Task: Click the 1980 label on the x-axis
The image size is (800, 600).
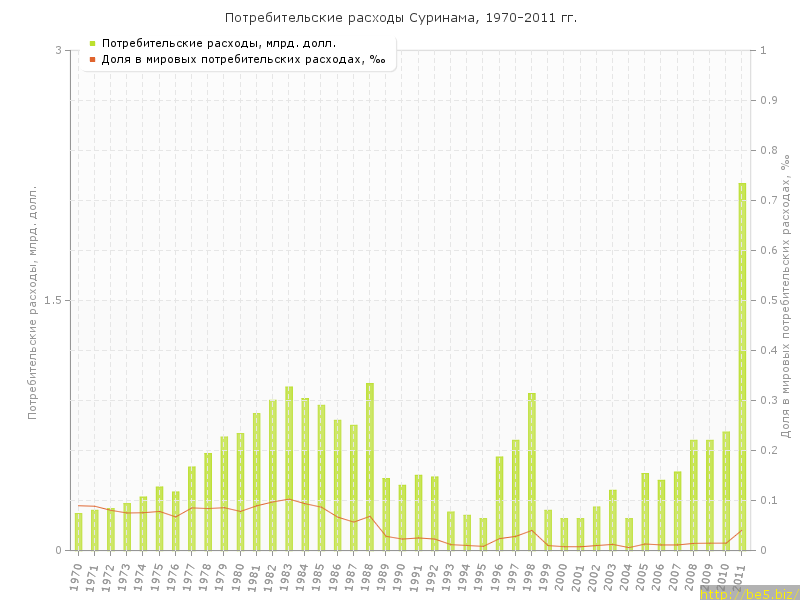Action: (x=239, y=577)
